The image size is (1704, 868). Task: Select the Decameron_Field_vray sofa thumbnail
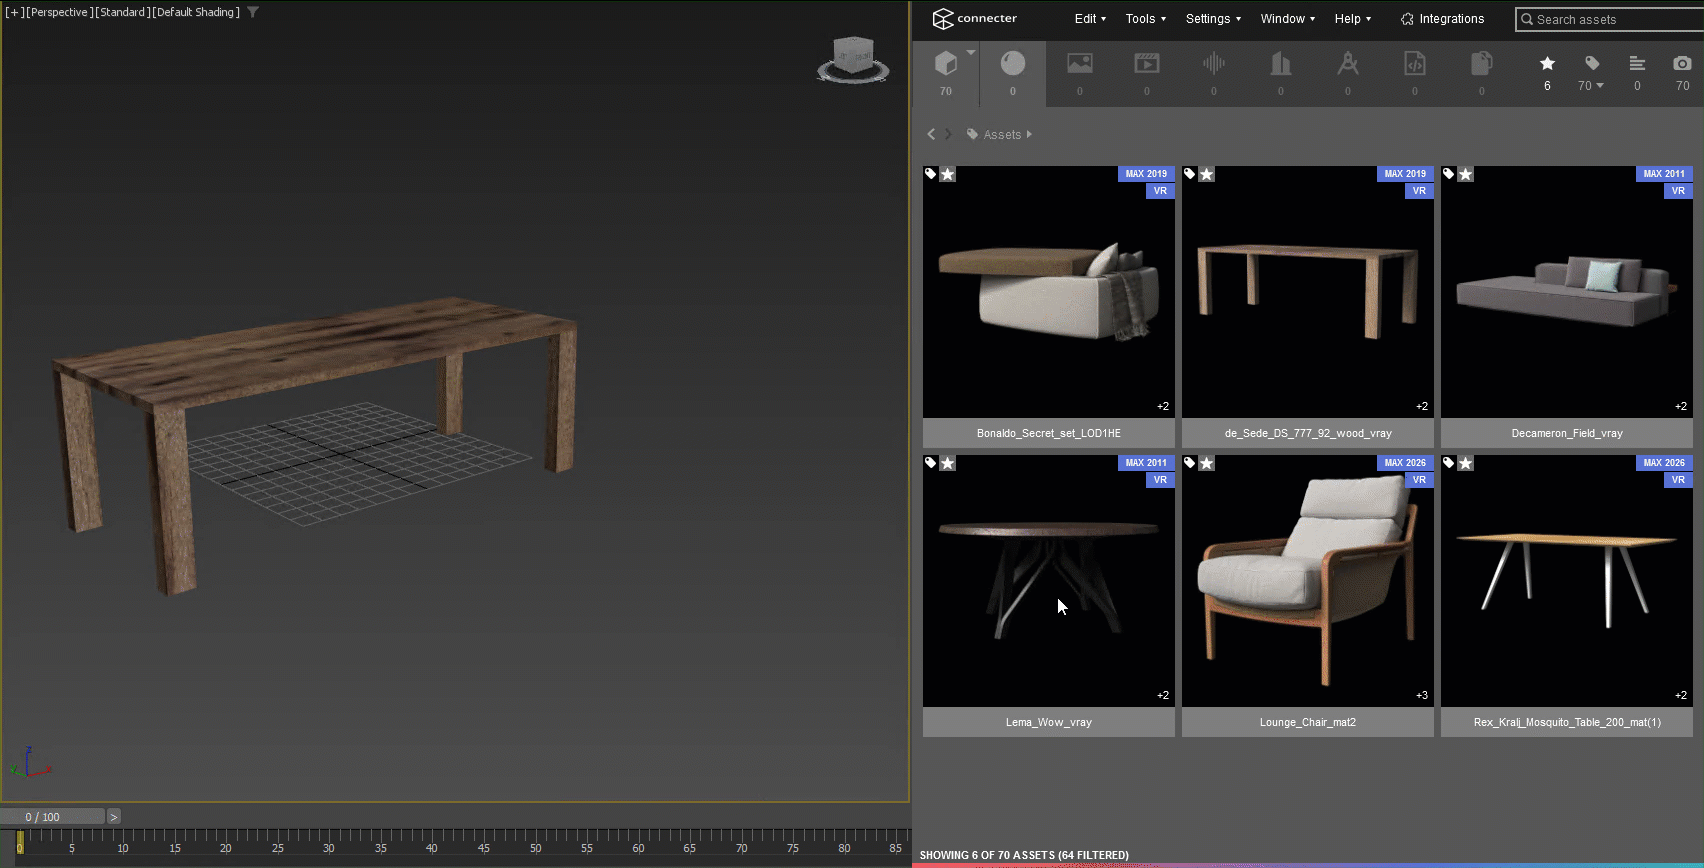pos(1567,292)
